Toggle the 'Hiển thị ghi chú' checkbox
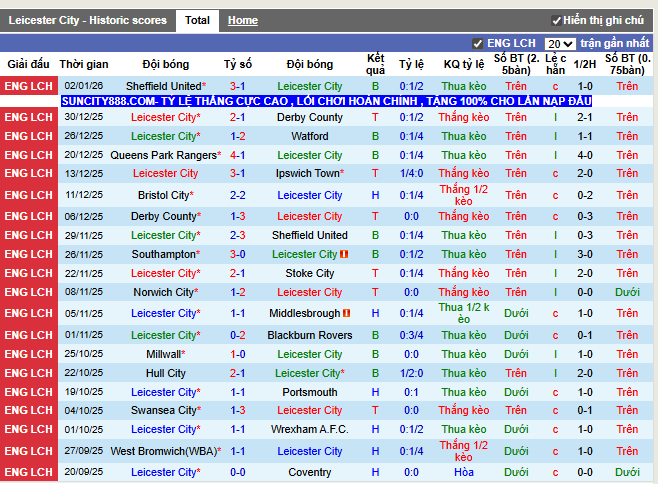Screen dimensions: 658x484 tap(556, 21)
